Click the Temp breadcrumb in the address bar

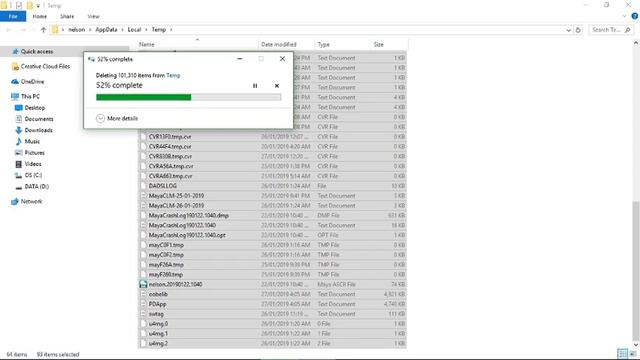(x=158, y=30)
